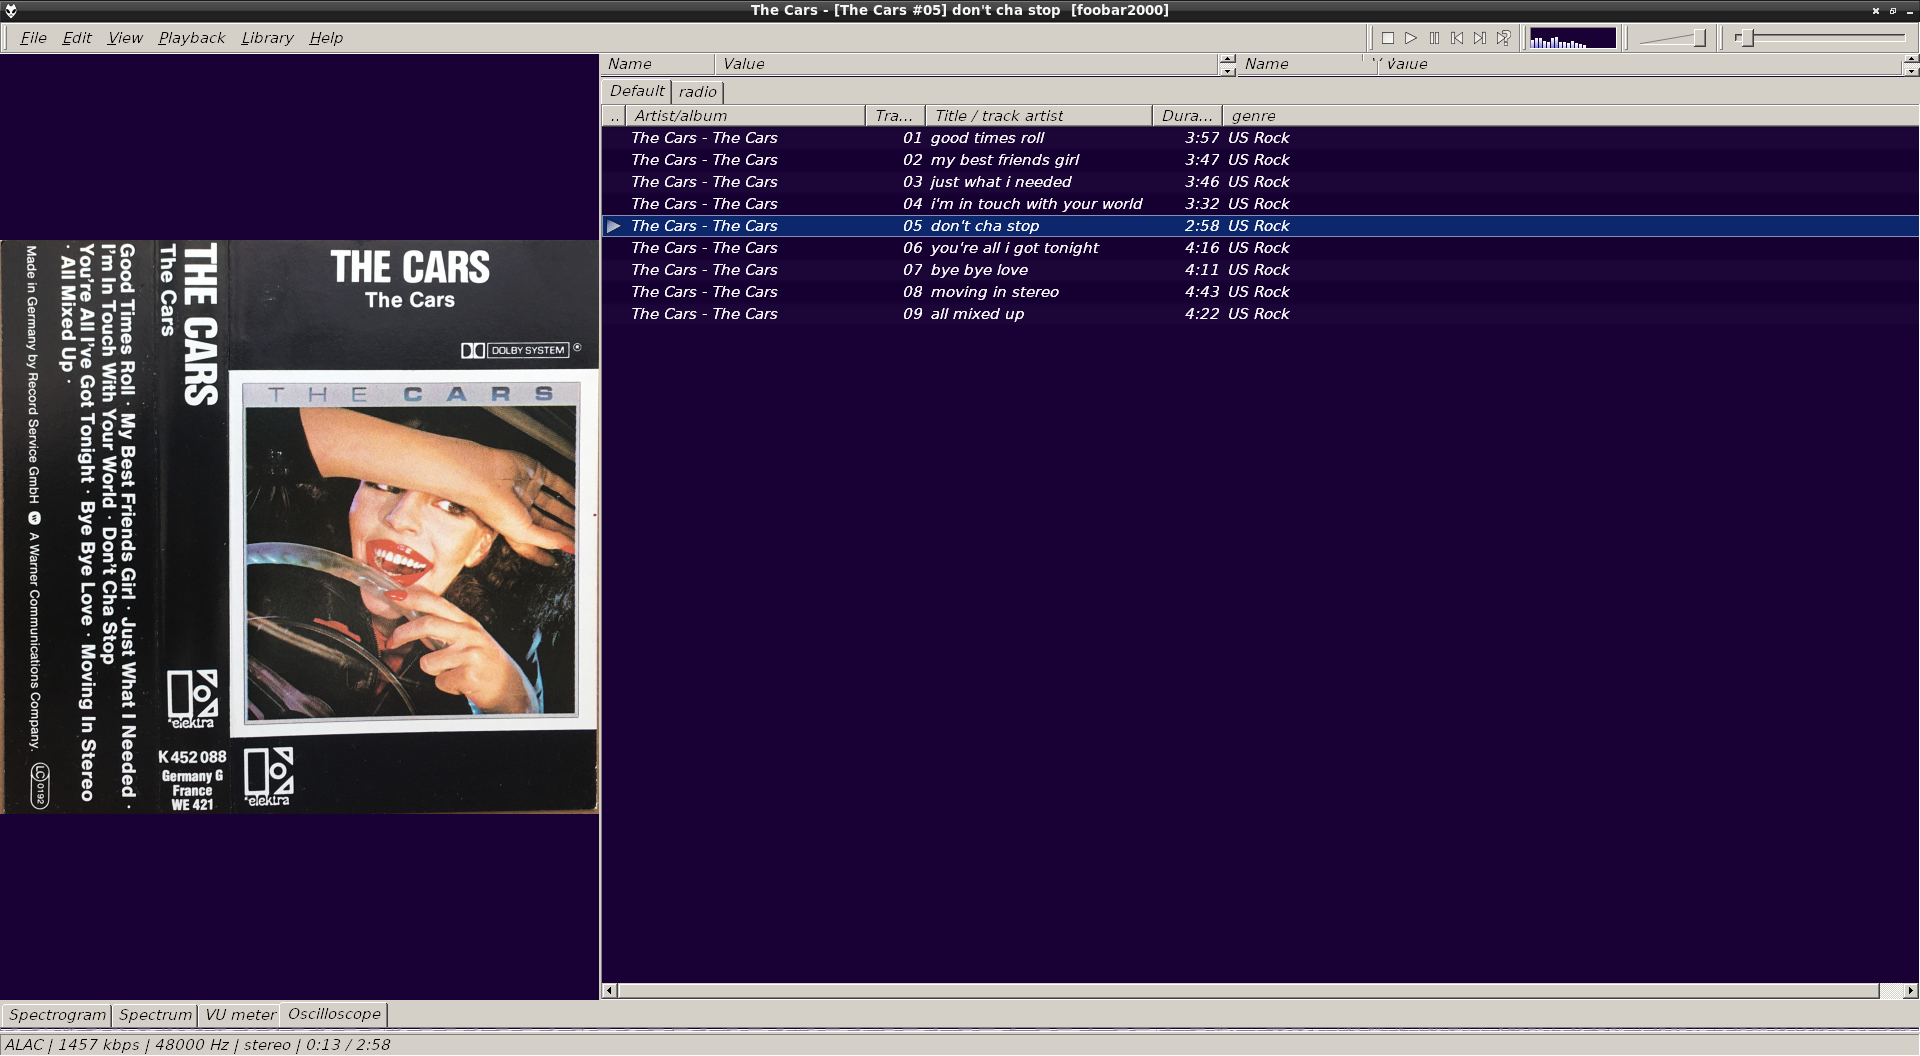1920x1056 pixels.
Task: Open the View menu
Action: (125, 38)
